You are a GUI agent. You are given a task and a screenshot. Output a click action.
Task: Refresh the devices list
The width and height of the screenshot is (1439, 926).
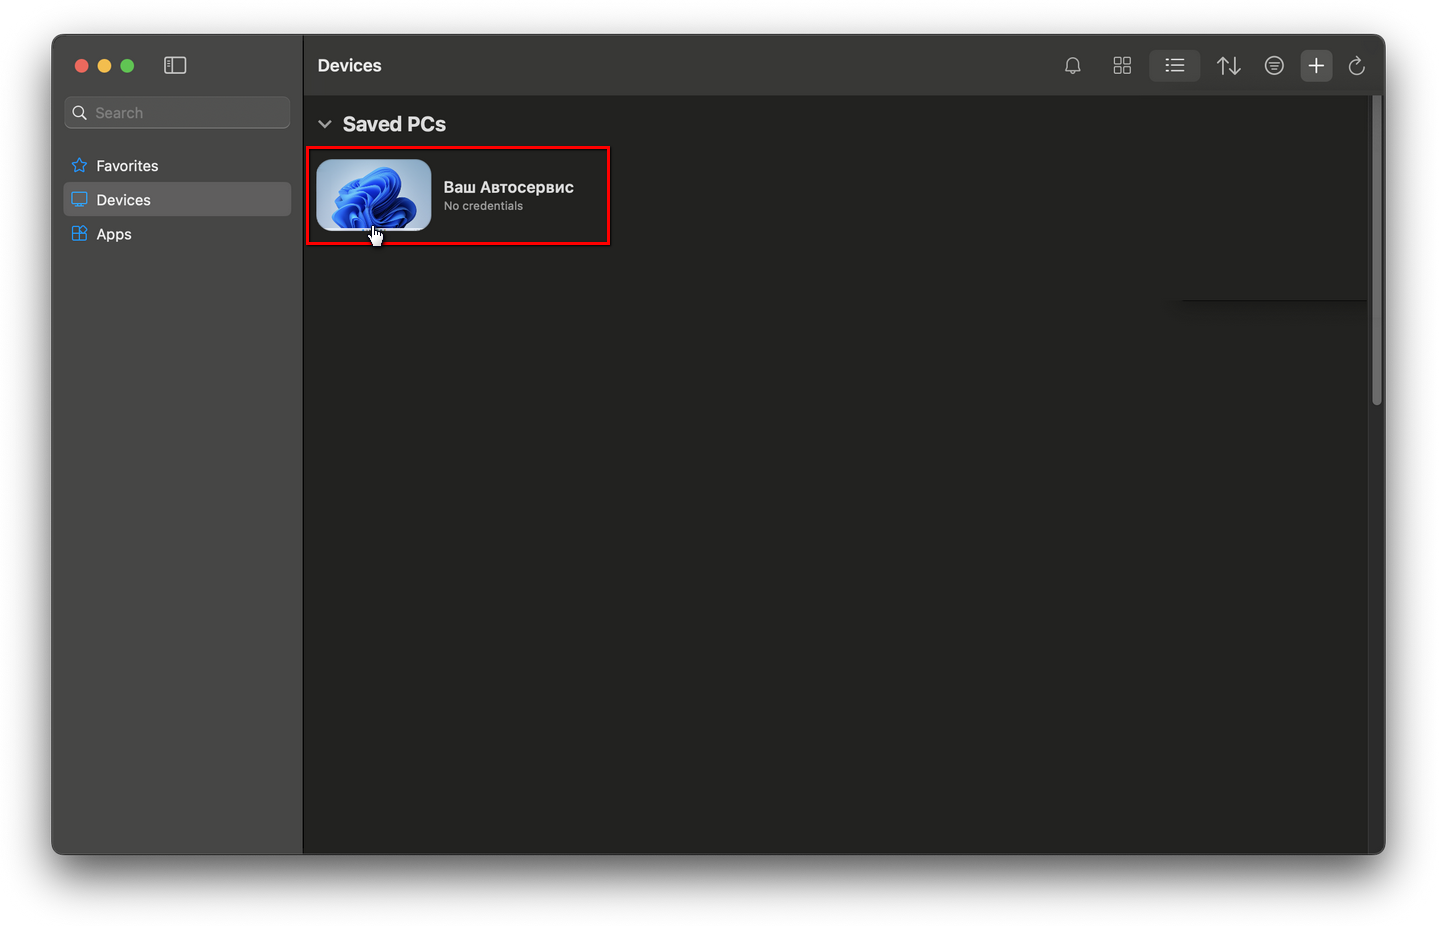pos(1356,66)
